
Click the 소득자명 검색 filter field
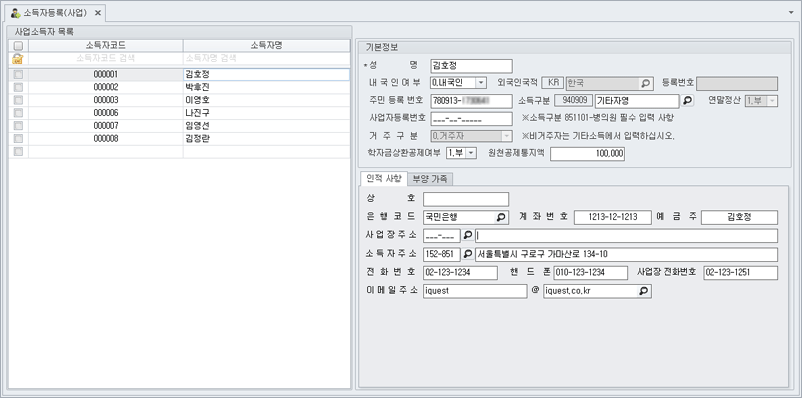click(266, 58)
